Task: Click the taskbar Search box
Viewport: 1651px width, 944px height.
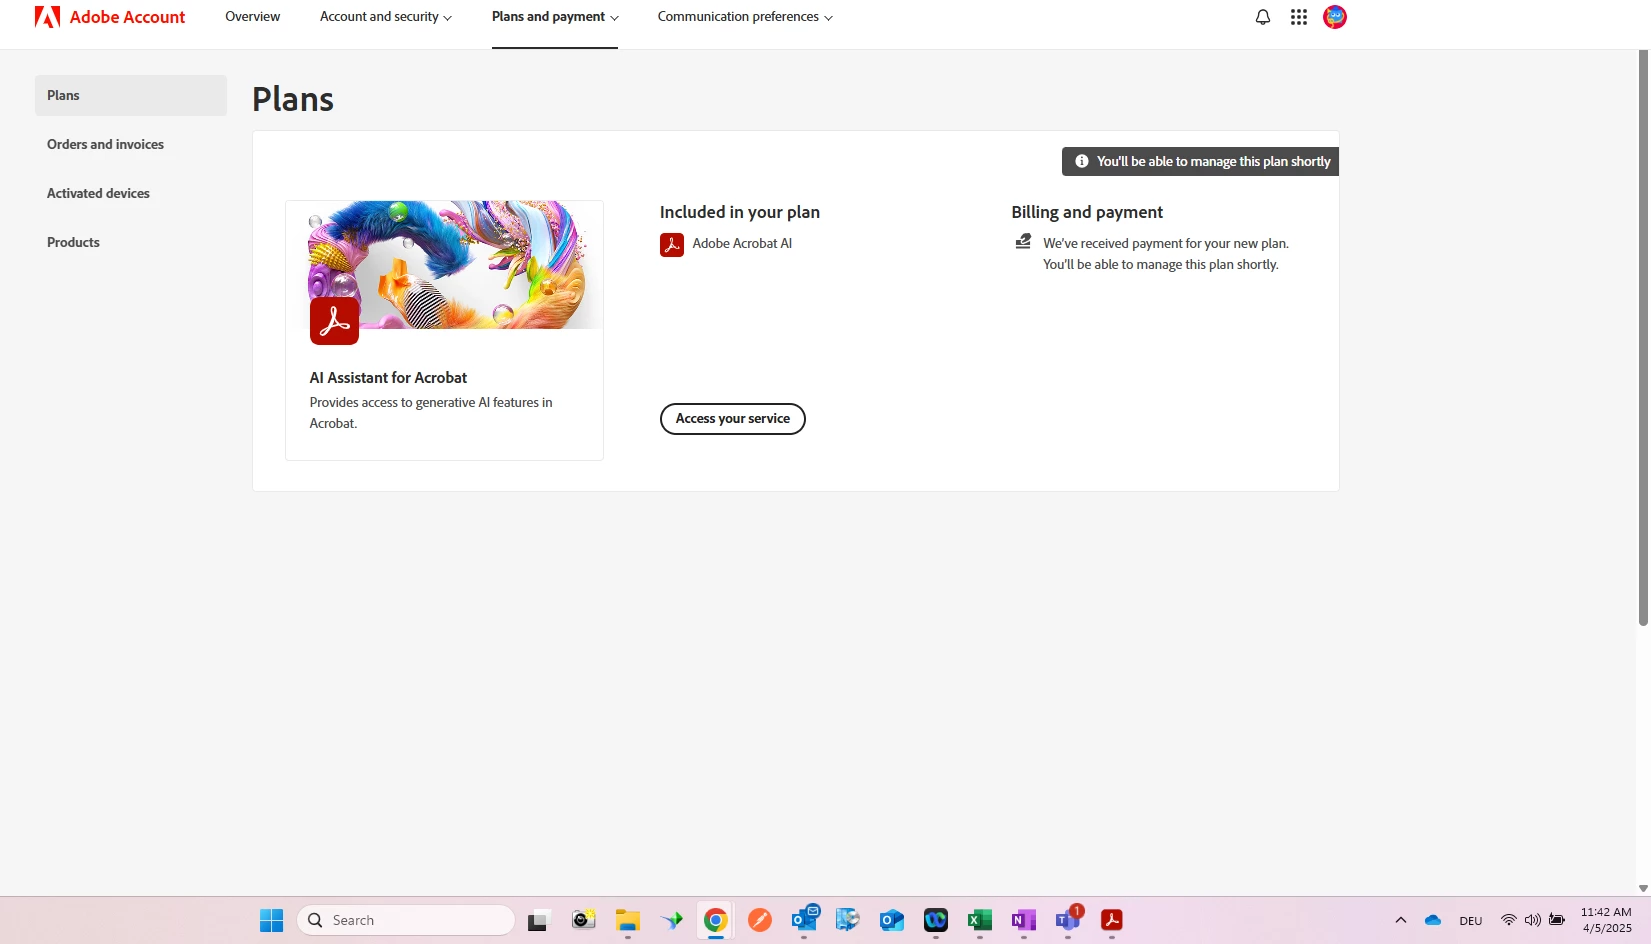Action: pos(406,920)
